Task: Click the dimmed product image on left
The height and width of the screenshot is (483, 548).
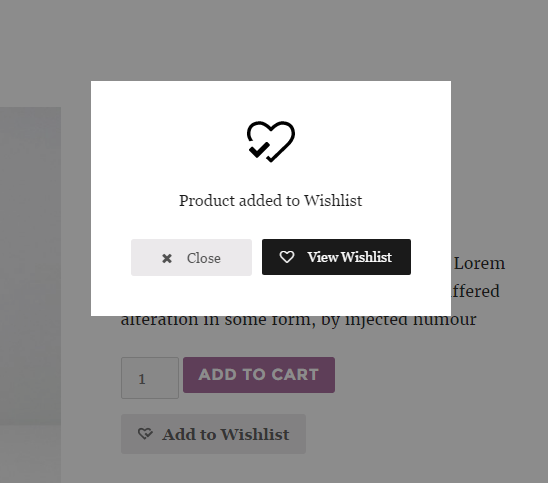Action: click(x=30, y=266)
